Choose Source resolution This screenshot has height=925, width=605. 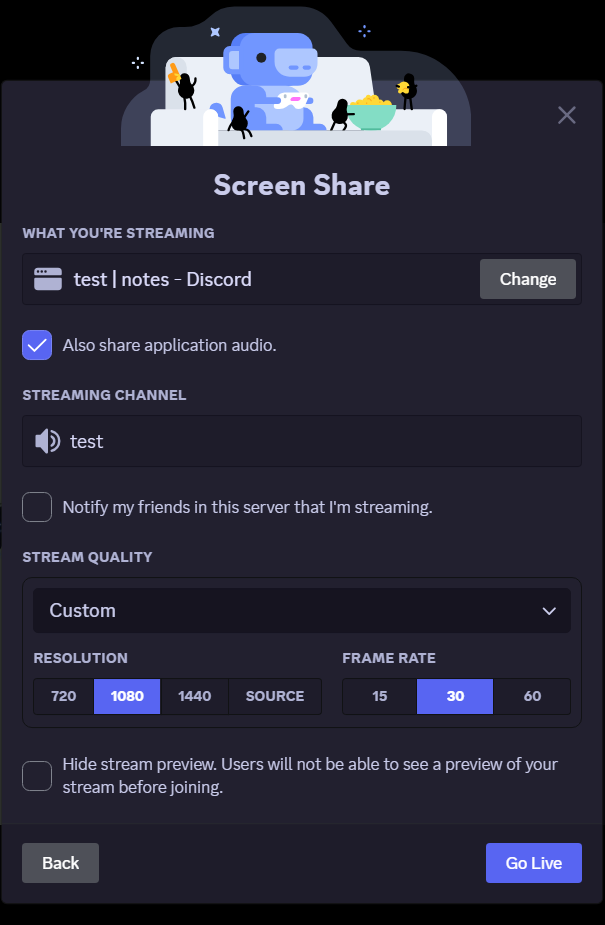point(275,696)
